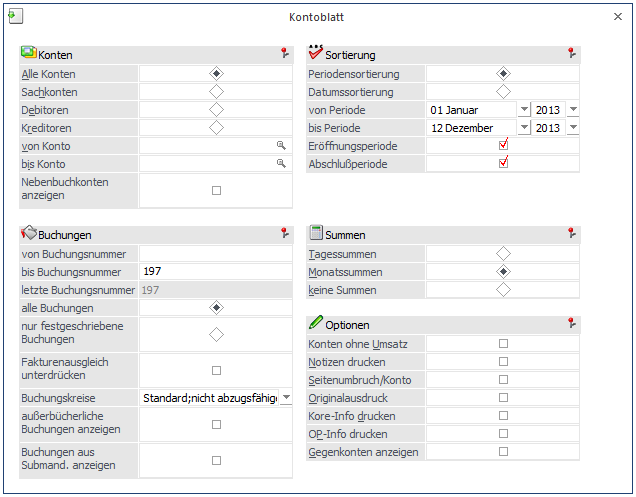The height and width of the screenshot is (497, 636).
Task: Close the Kontoblatt window
Action: point(617,18)
